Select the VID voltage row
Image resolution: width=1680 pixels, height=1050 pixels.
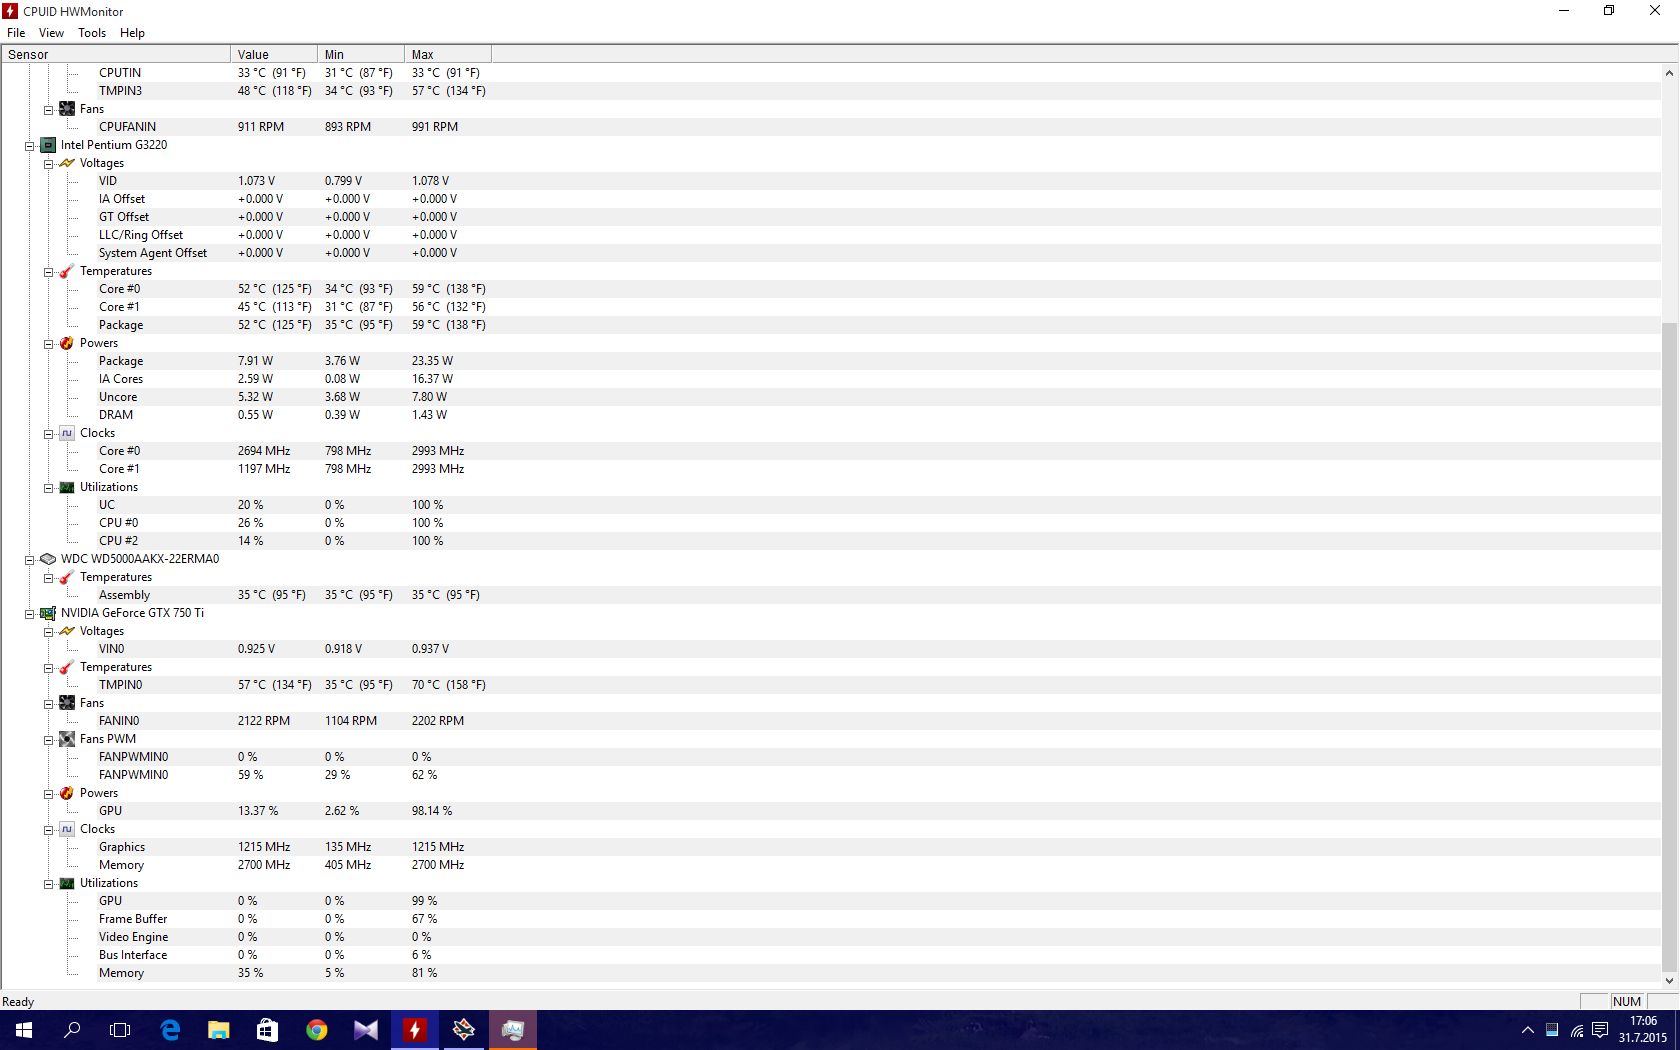[x=830, y=181]
